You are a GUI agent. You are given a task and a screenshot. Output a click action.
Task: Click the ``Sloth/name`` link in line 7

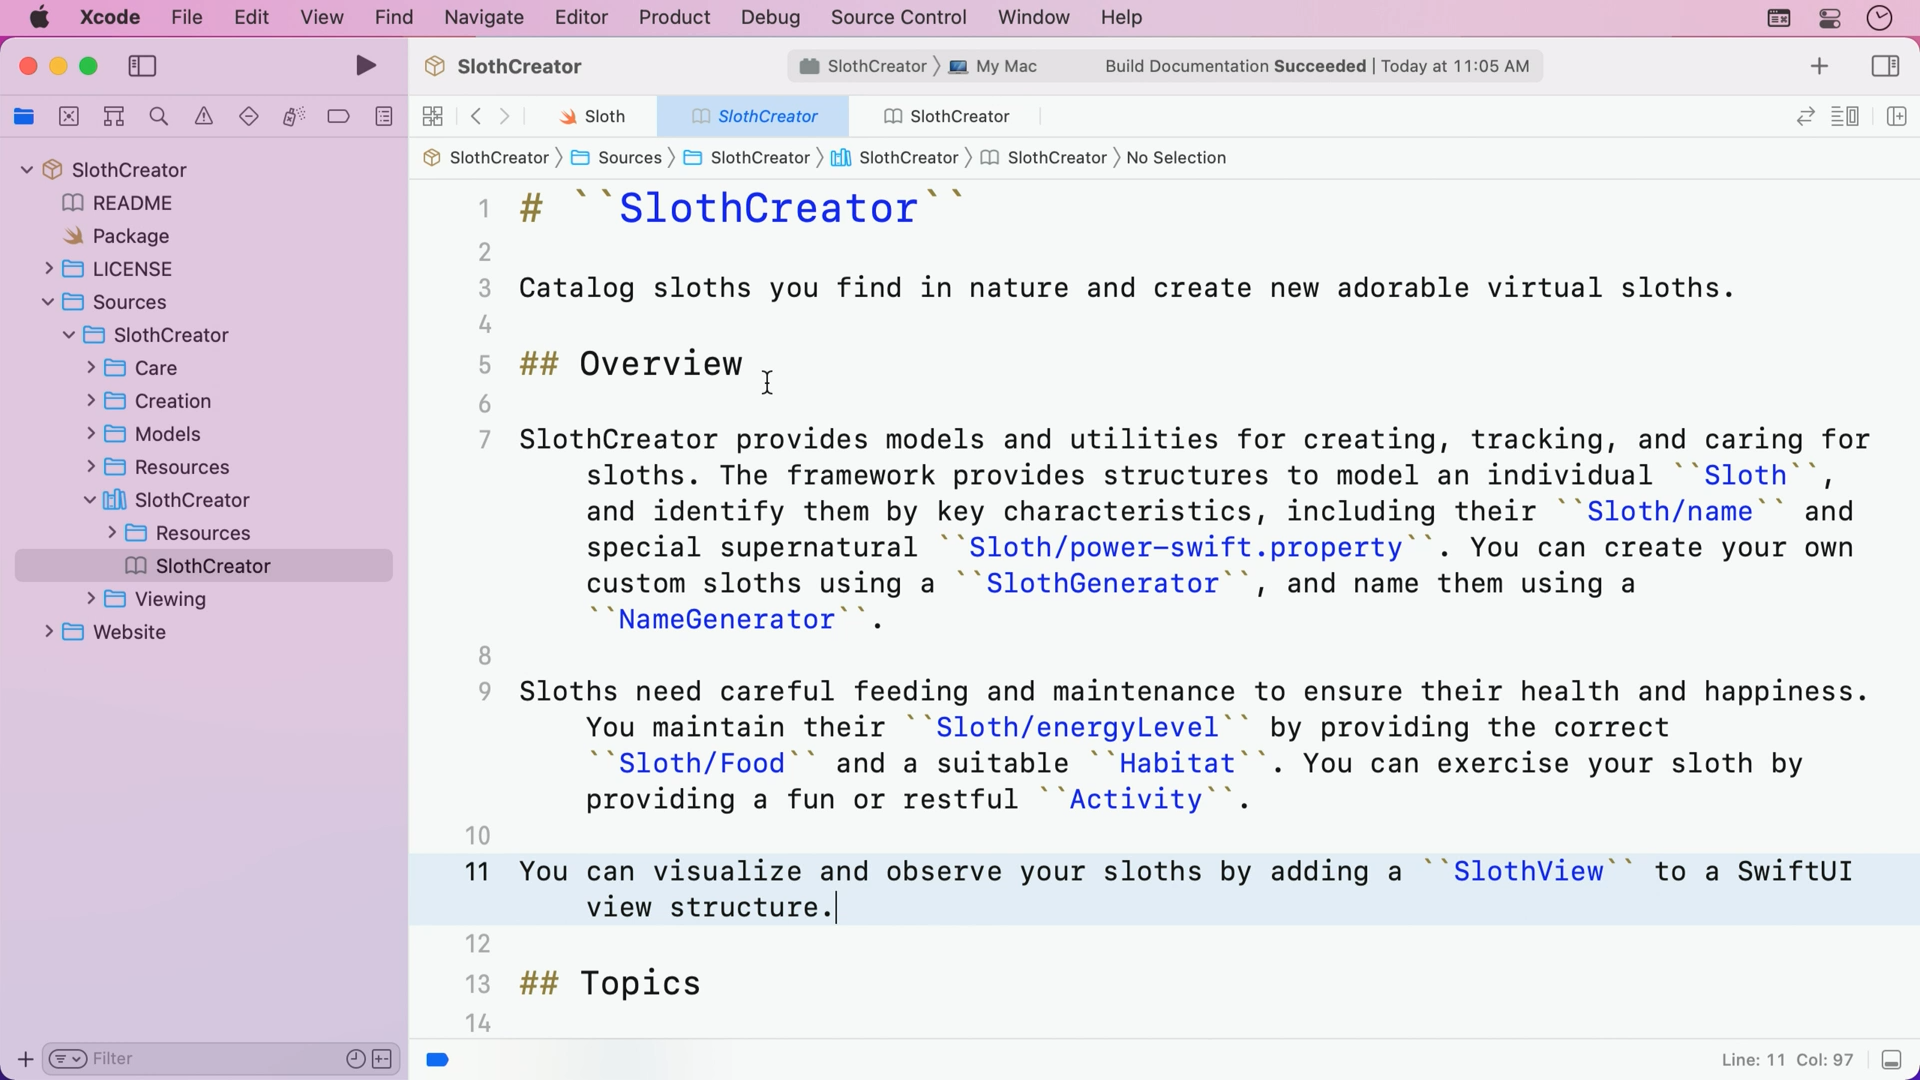(x=1670, y=512)
